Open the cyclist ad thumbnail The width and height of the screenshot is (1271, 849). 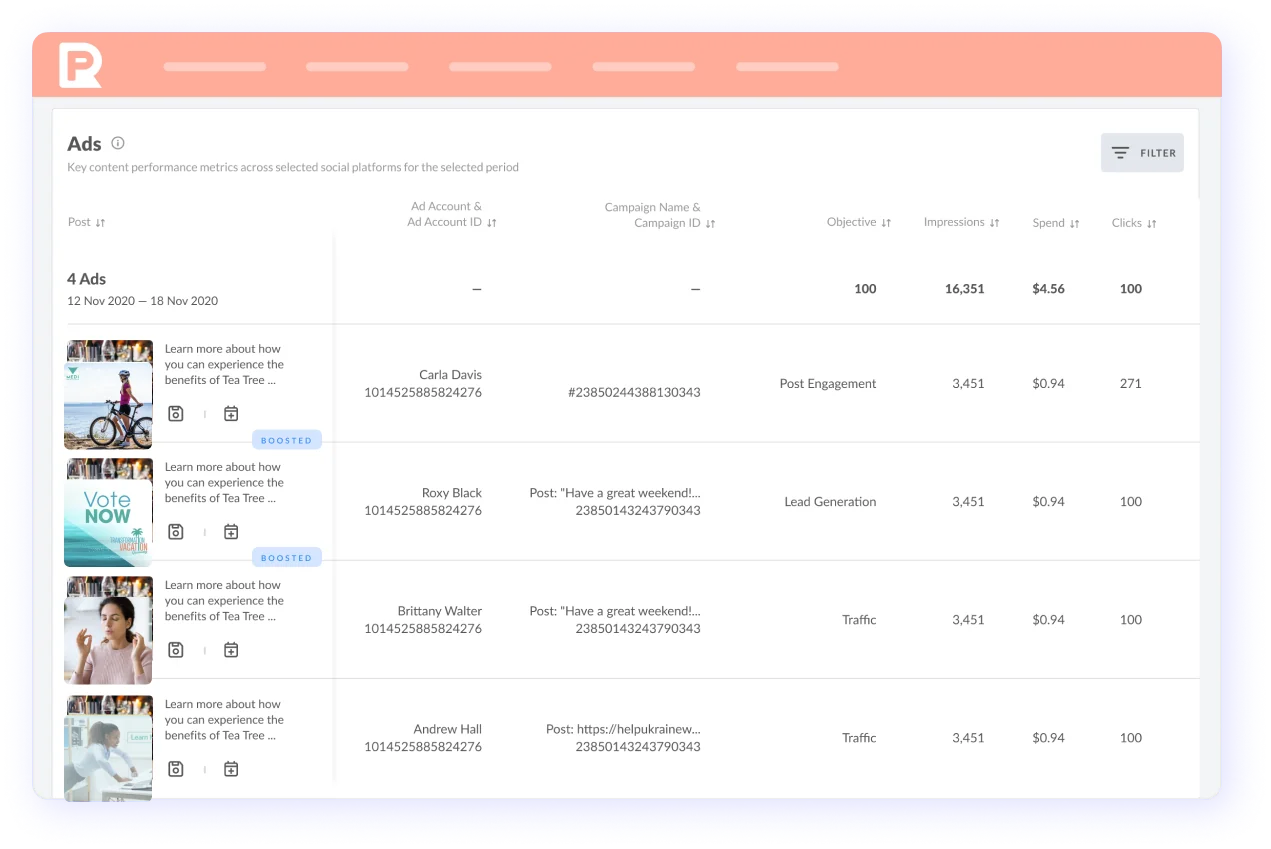108,395
